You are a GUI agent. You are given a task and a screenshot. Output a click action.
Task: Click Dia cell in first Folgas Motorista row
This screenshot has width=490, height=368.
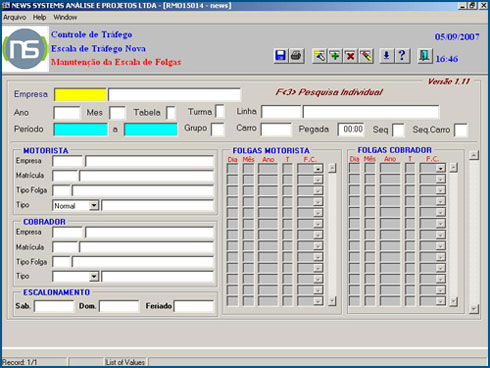(x=232, y=169)
